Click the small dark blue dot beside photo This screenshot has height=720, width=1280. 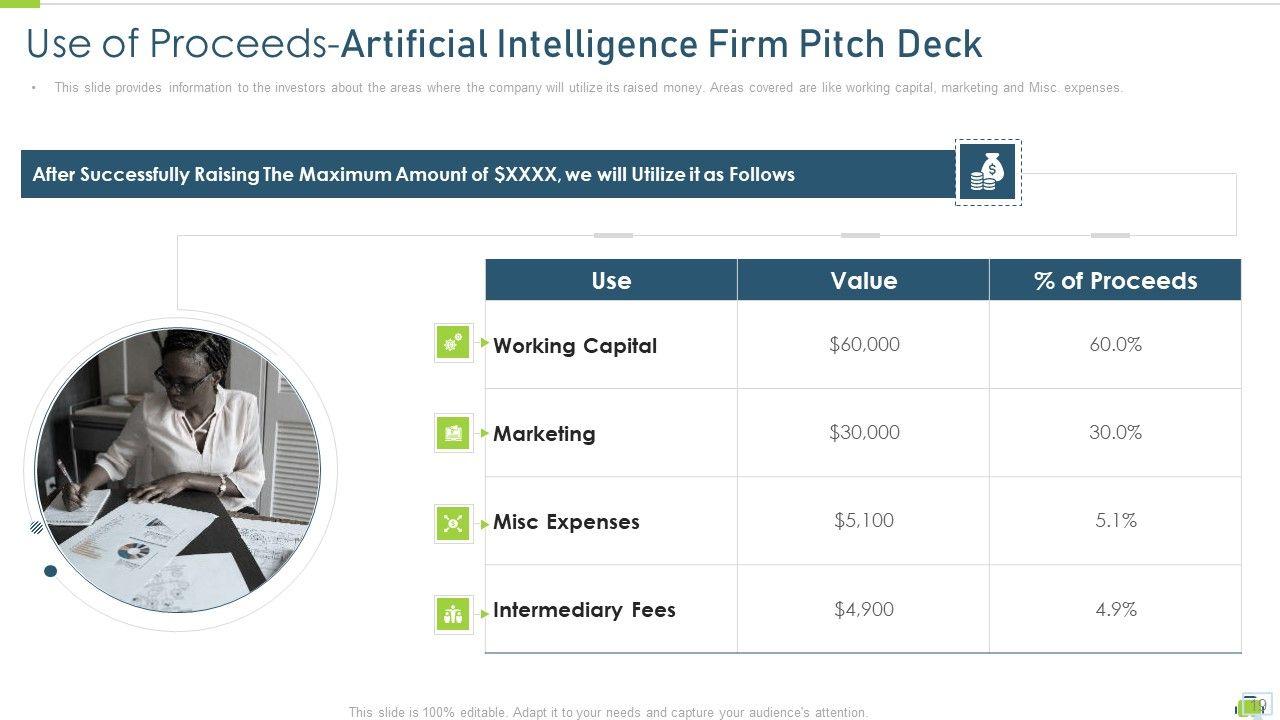pyautogui.click(x=51, y=571)
